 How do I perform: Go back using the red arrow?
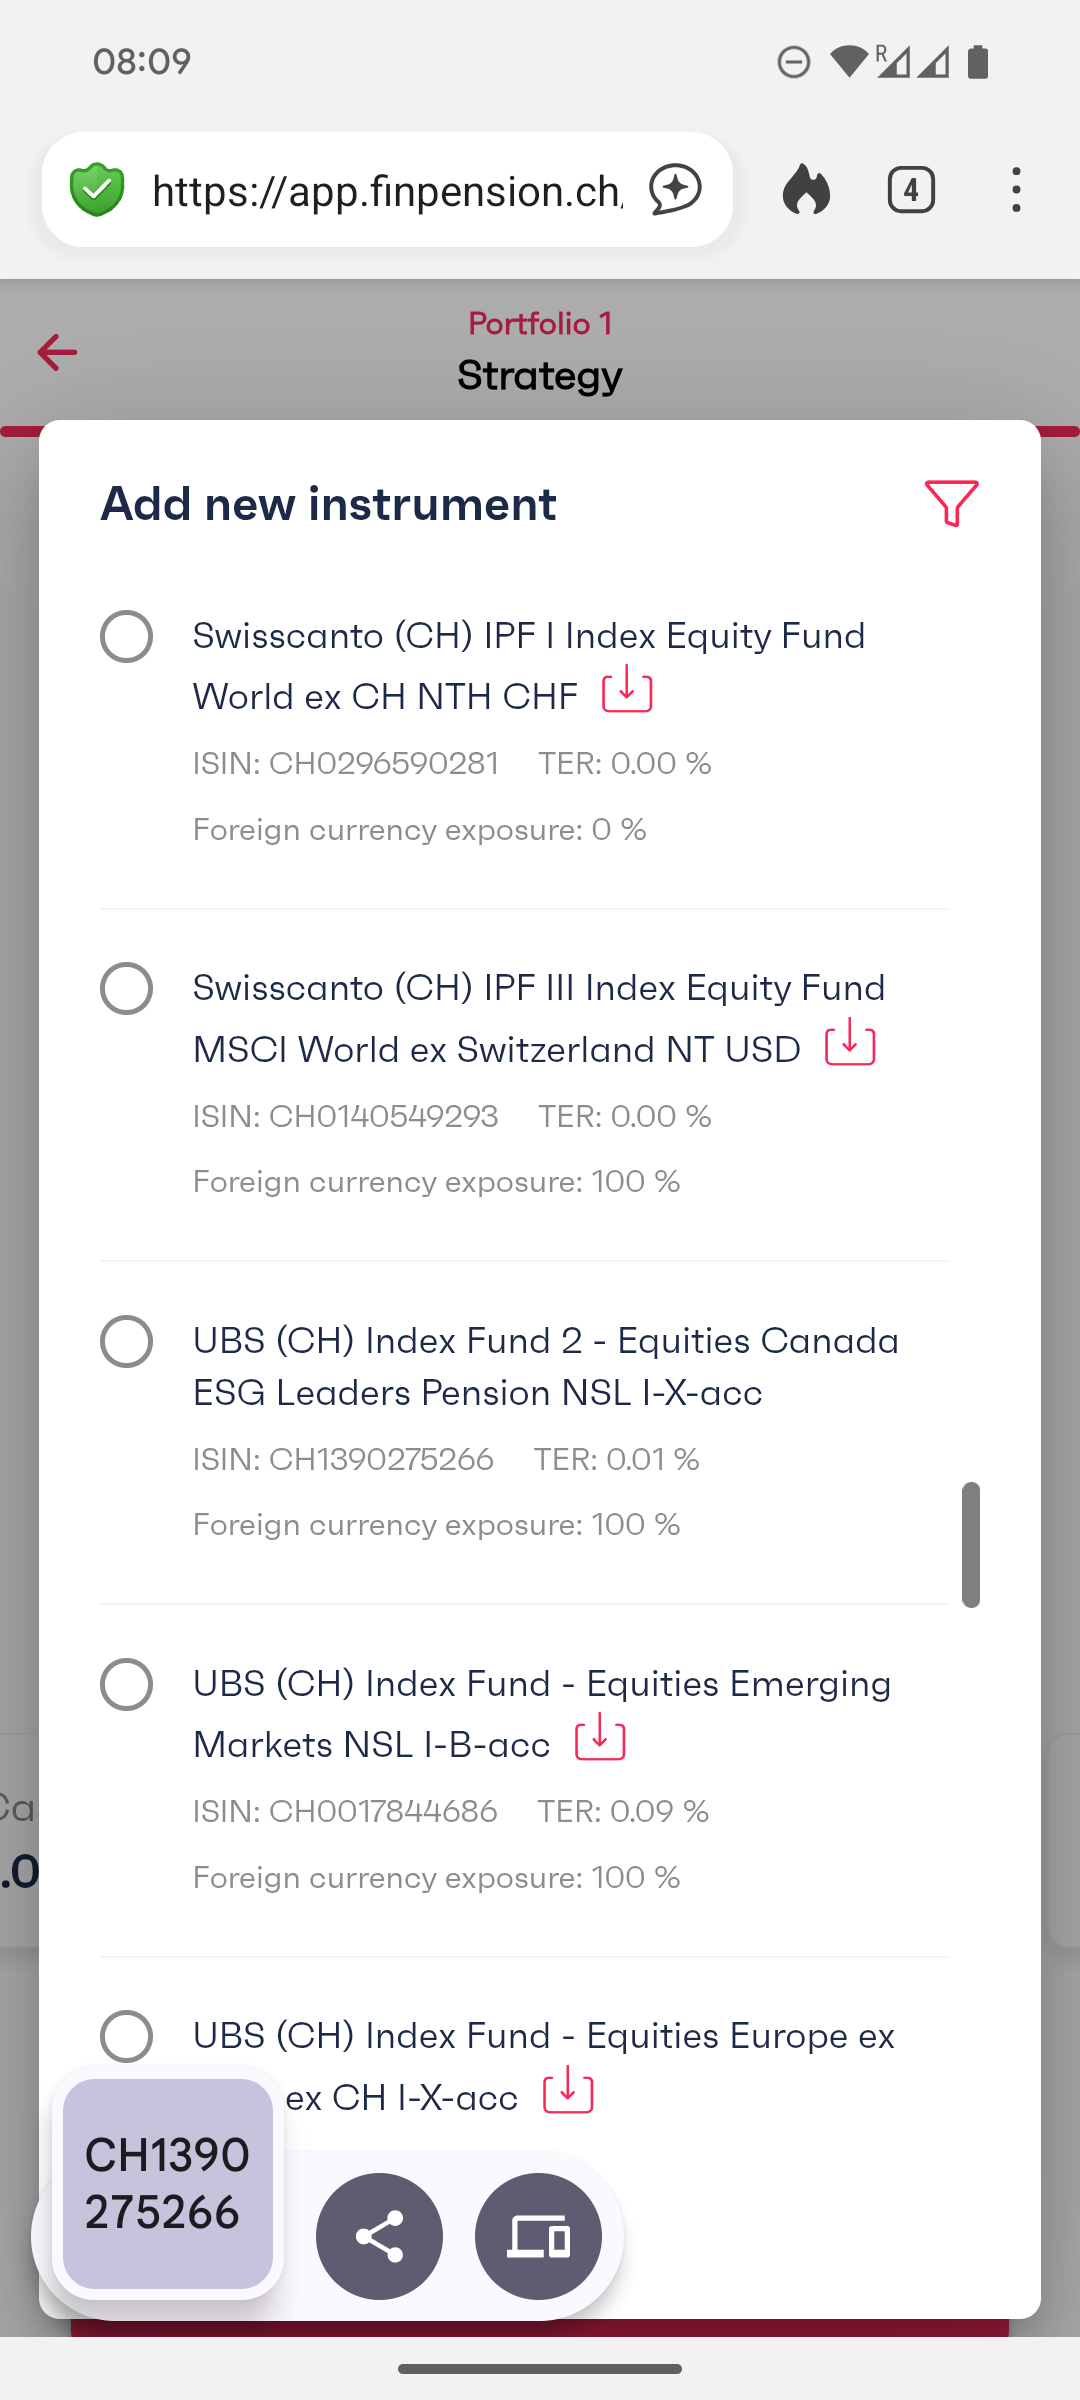tap(57, 352)
